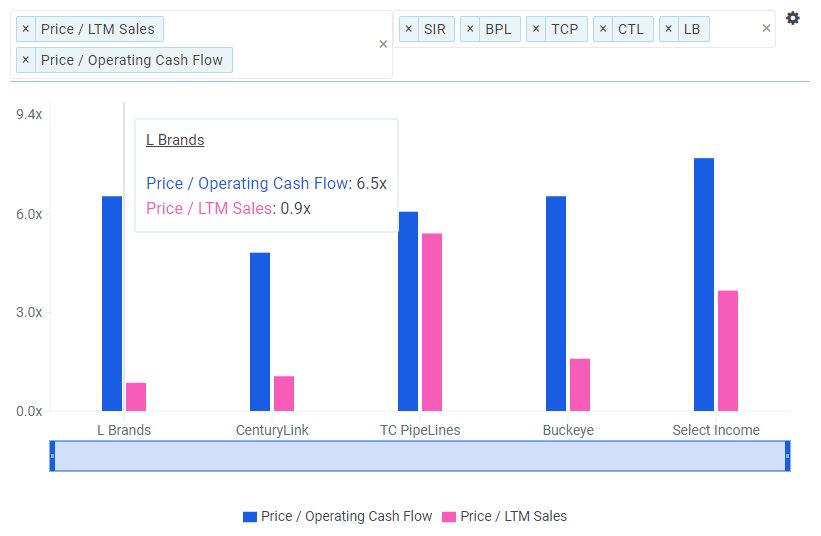Click the 0.0x y-axis value
The image size is (821, 536).
pos(29,411)
